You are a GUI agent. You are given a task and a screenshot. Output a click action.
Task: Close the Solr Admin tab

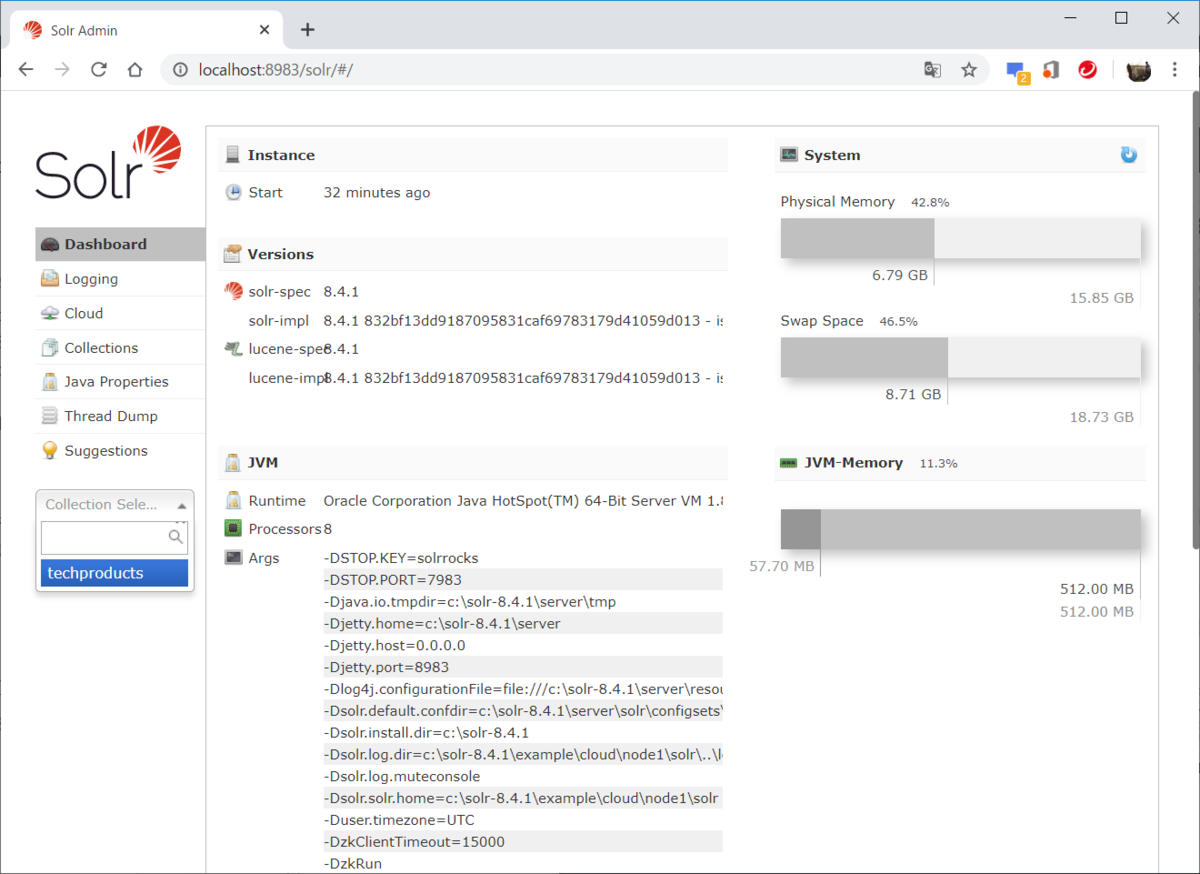point(264,30)
